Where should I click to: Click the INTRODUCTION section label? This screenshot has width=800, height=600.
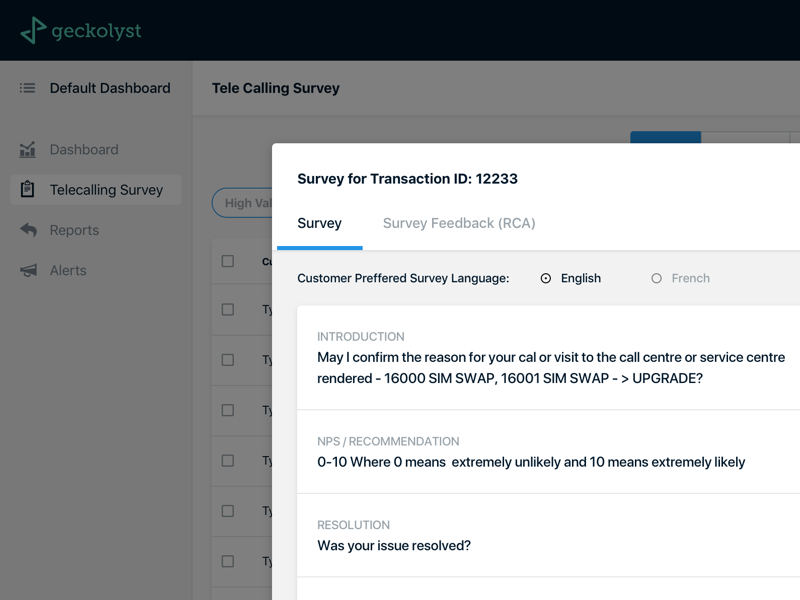click(x=361, y=337)
